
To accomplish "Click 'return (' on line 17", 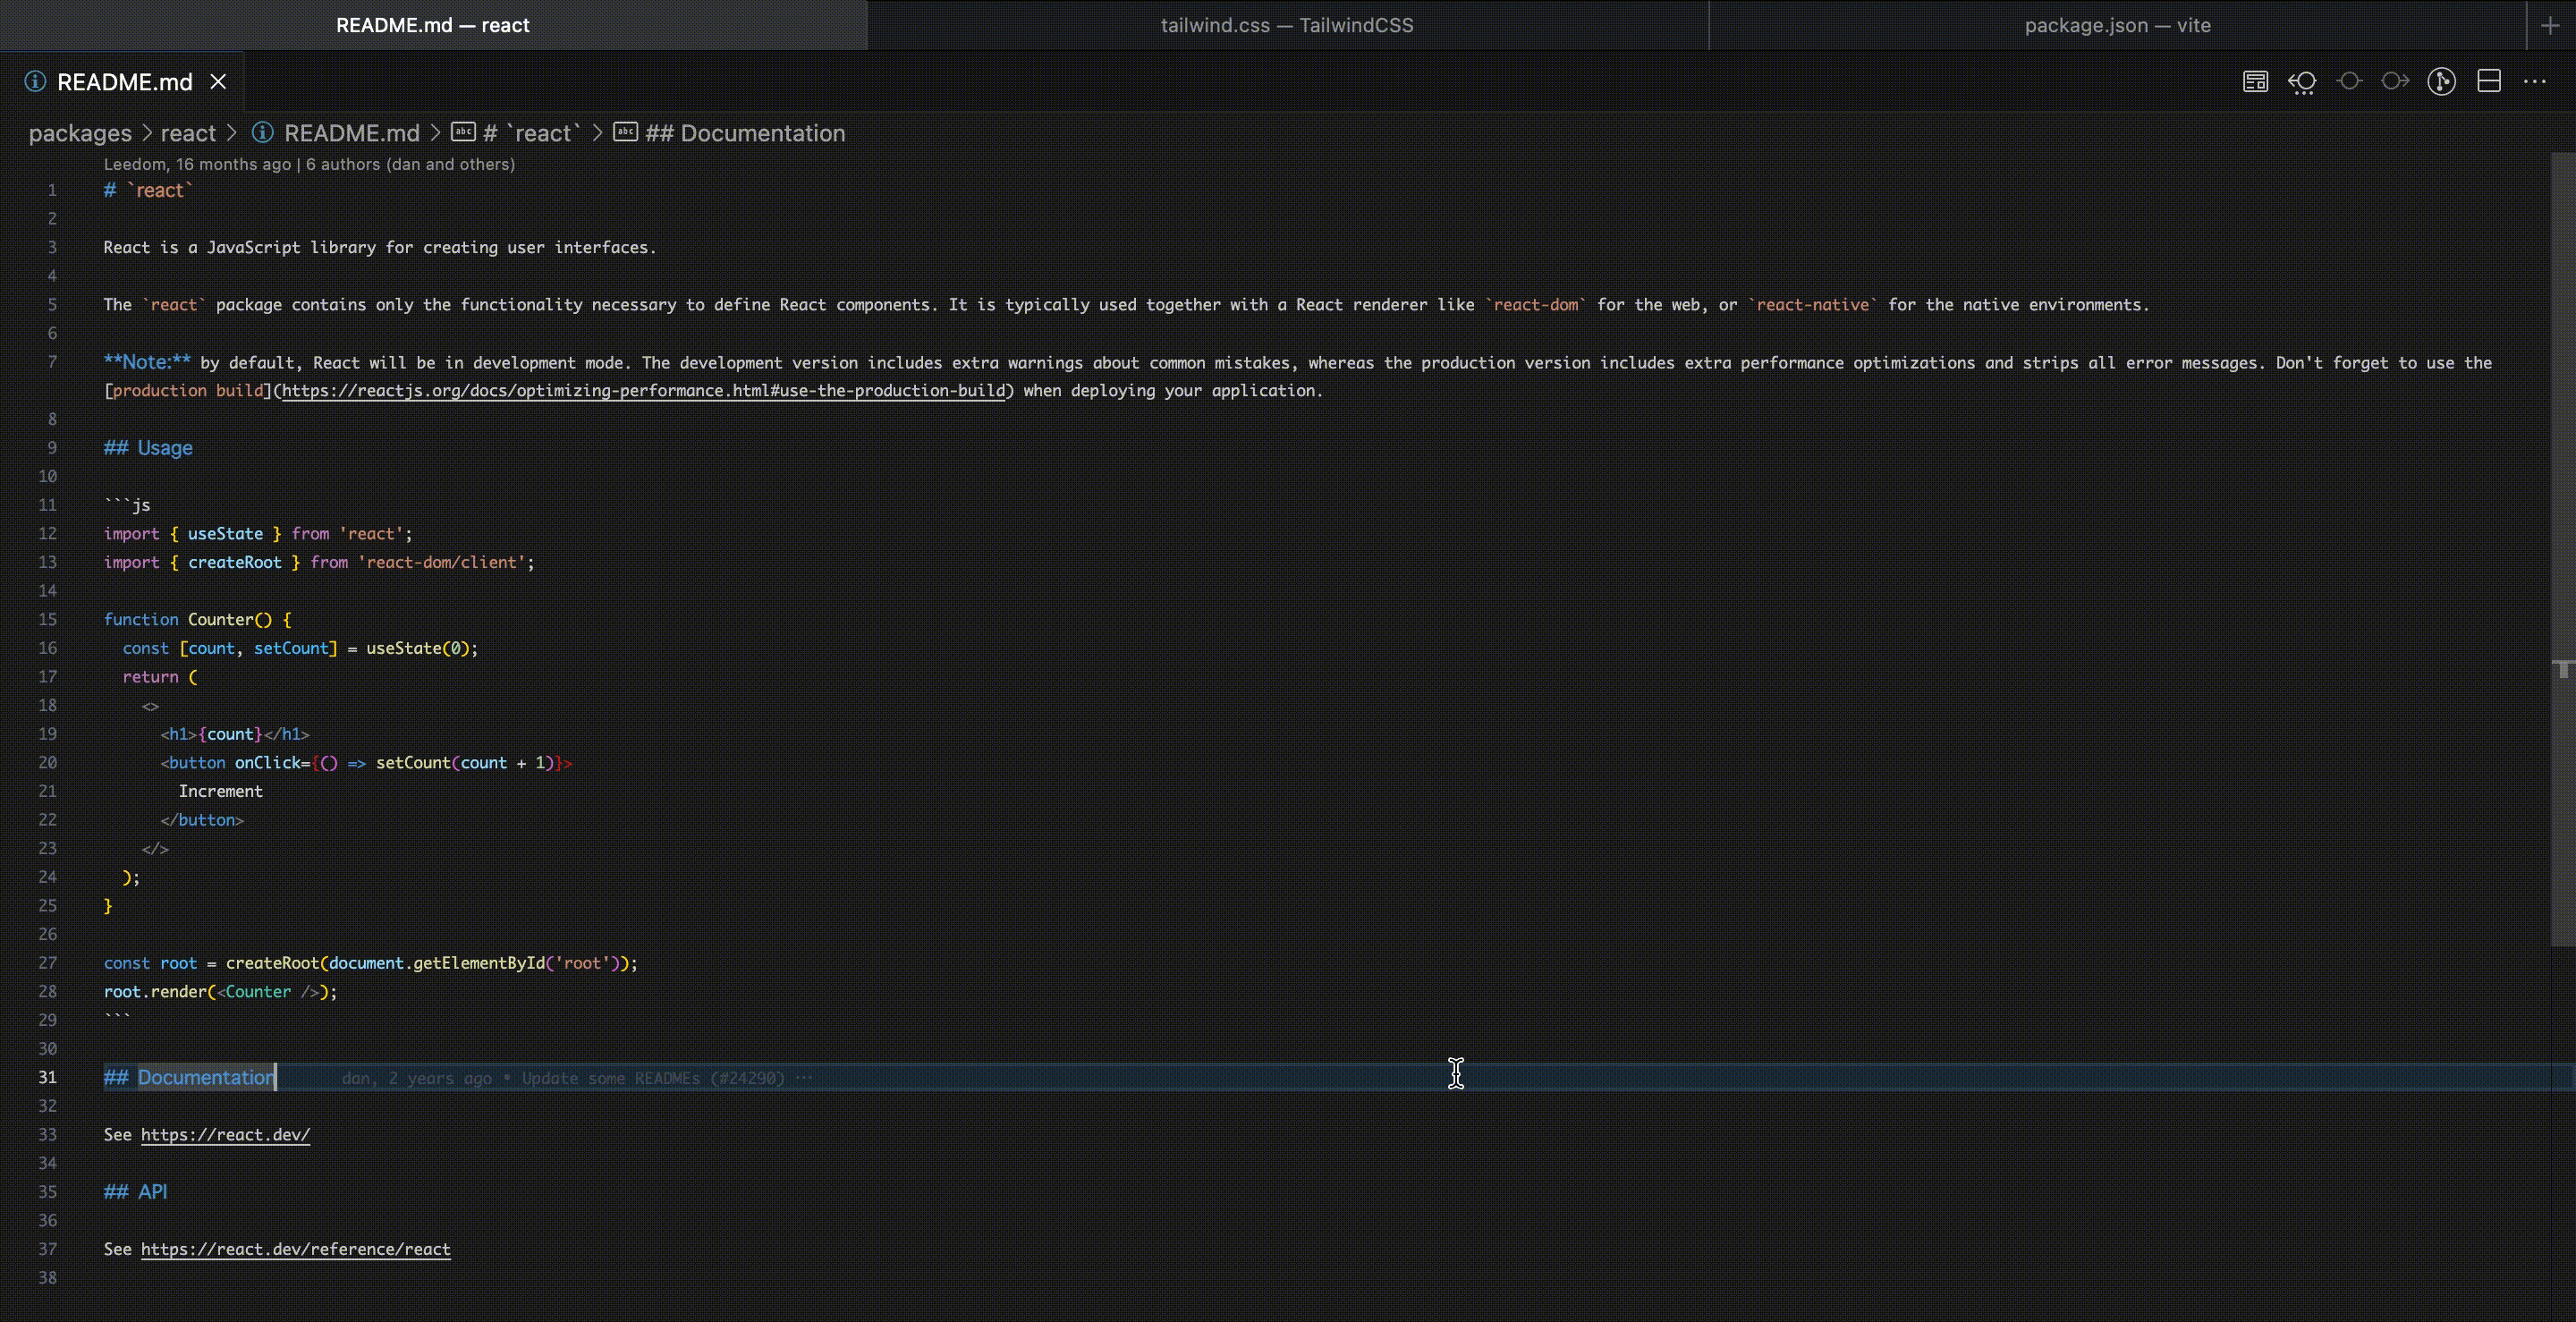I will tap(160, 677).
